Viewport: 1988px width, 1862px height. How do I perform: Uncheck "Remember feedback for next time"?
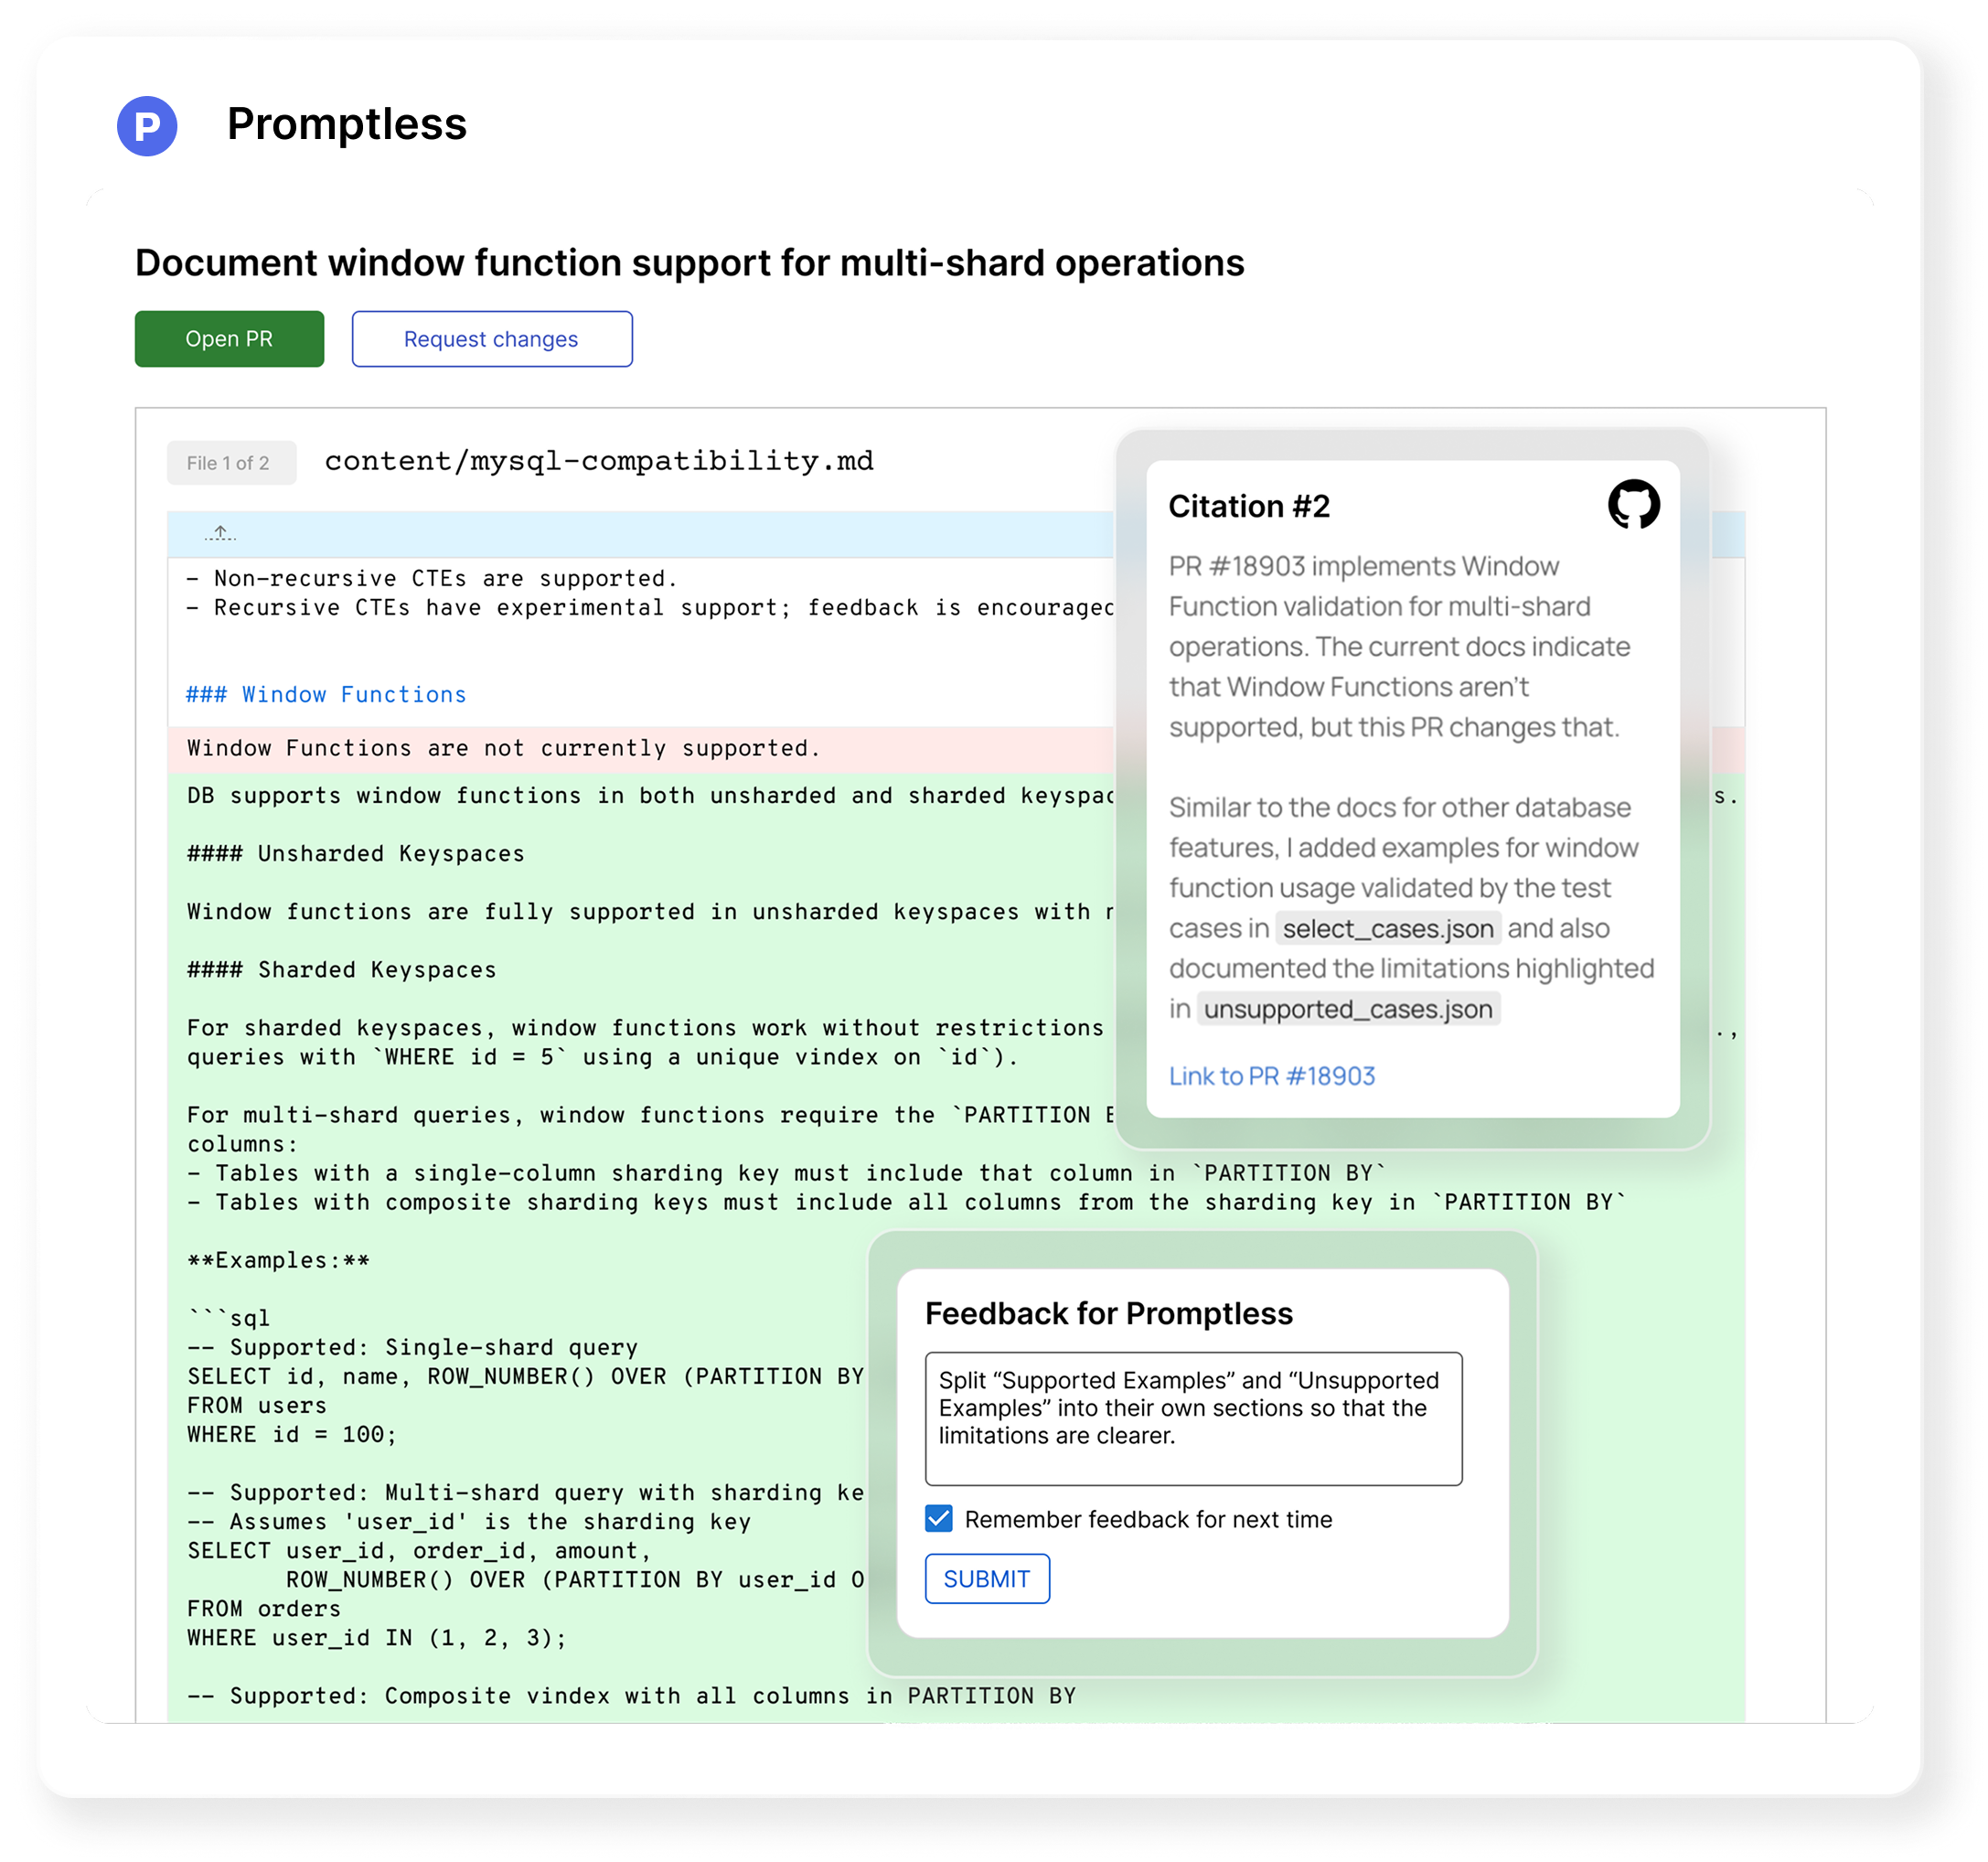[938, 1519]
